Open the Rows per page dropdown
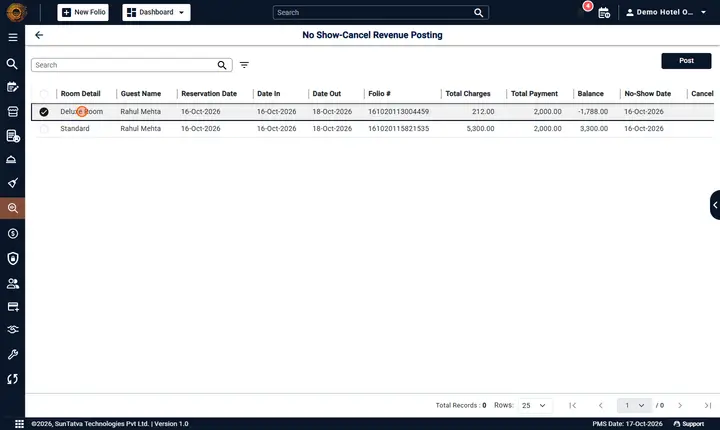The width and height of the screenshot is (720, 430). pos(534,405)
